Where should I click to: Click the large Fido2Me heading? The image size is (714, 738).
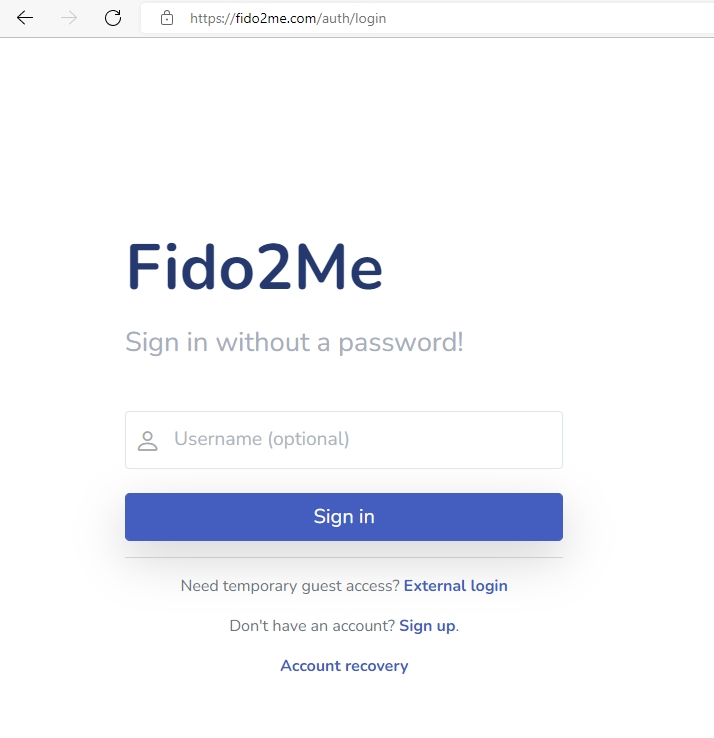(x=254, y=268)
